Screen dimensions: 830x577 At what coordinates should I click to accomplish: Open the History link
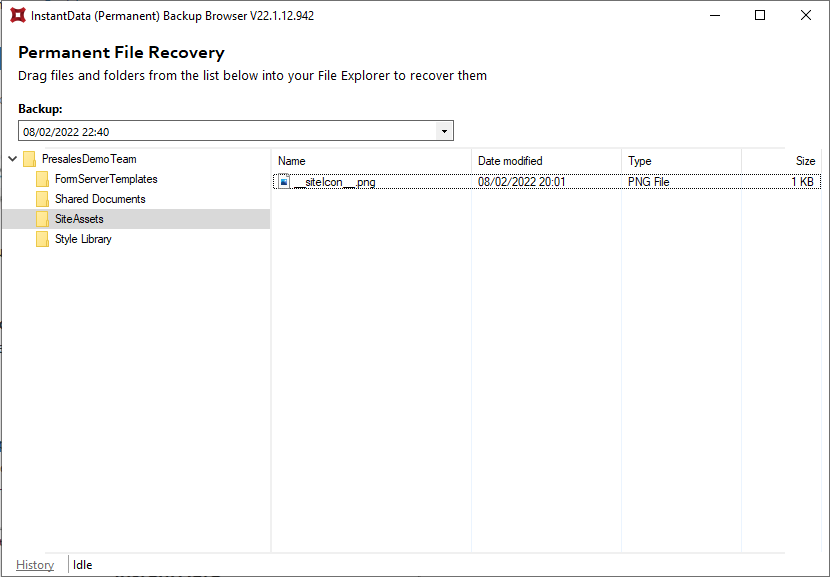coord(35,565)
